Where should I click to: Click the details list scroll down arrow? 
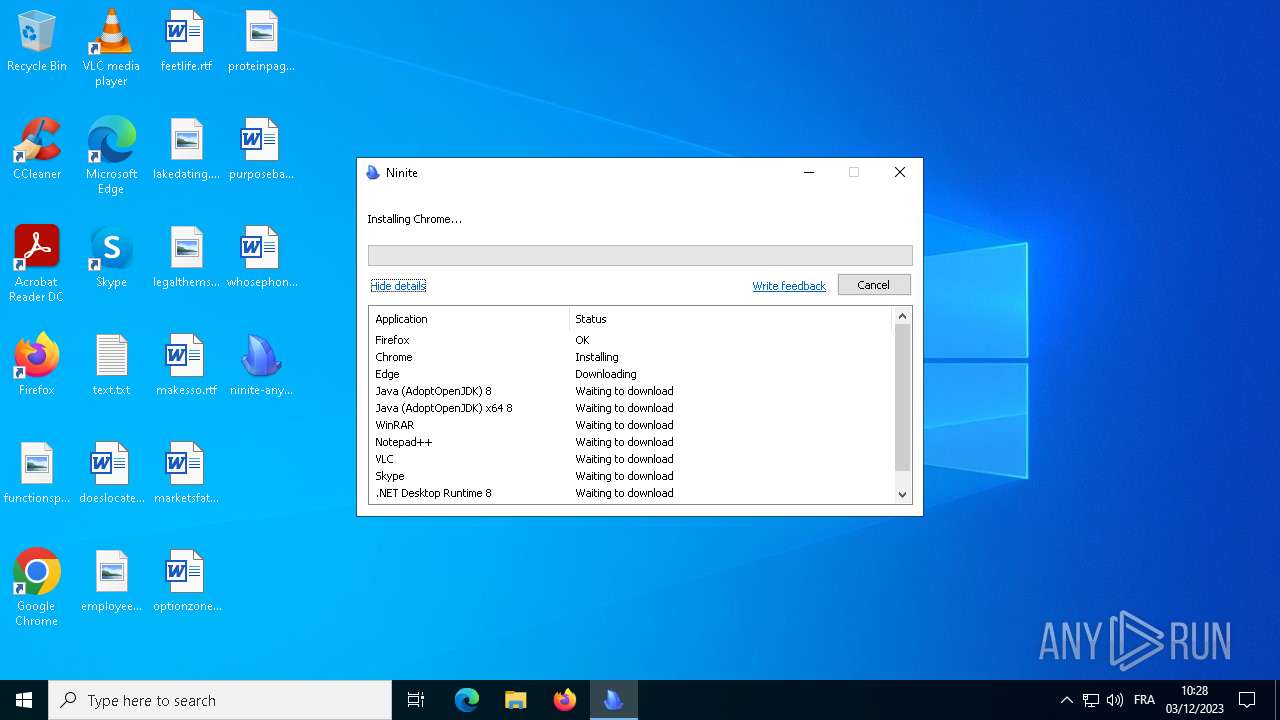tap(902, 494)
